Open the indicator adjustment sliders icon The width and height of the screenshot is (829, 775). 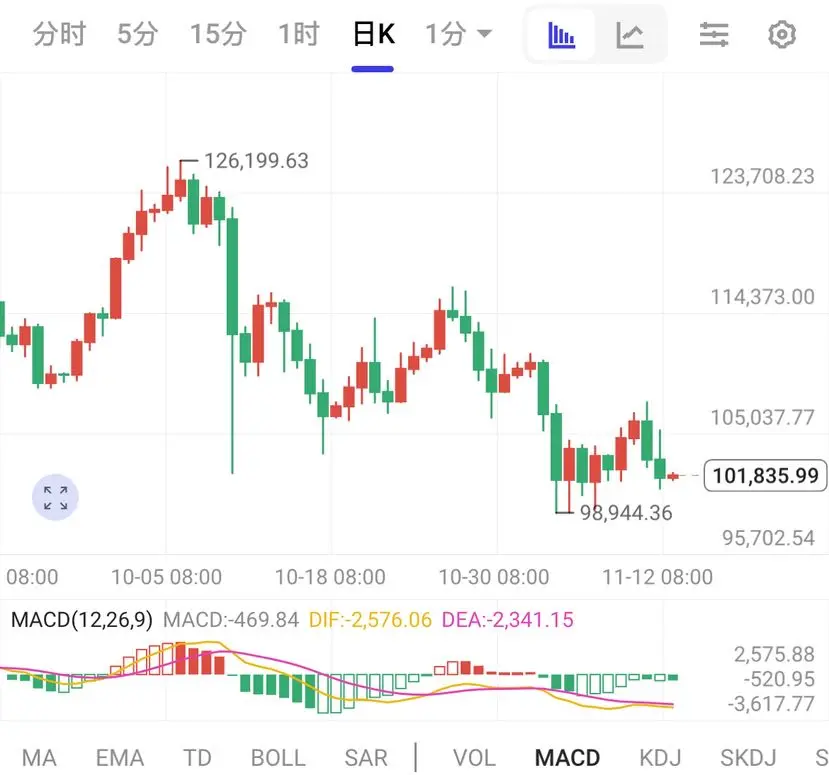(714, 35)
